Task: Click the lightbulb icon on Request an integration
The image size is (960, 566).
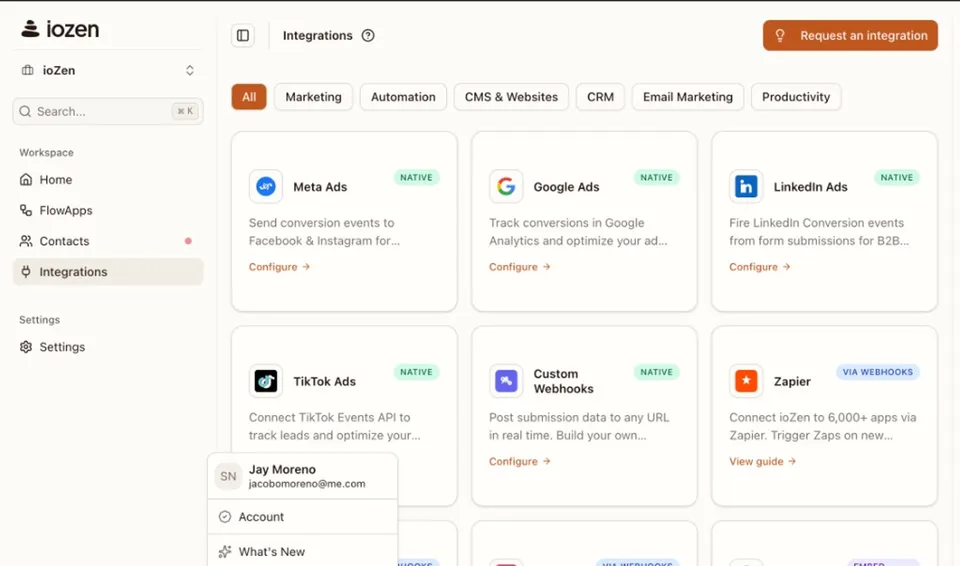Action: [x=780, y=36]
